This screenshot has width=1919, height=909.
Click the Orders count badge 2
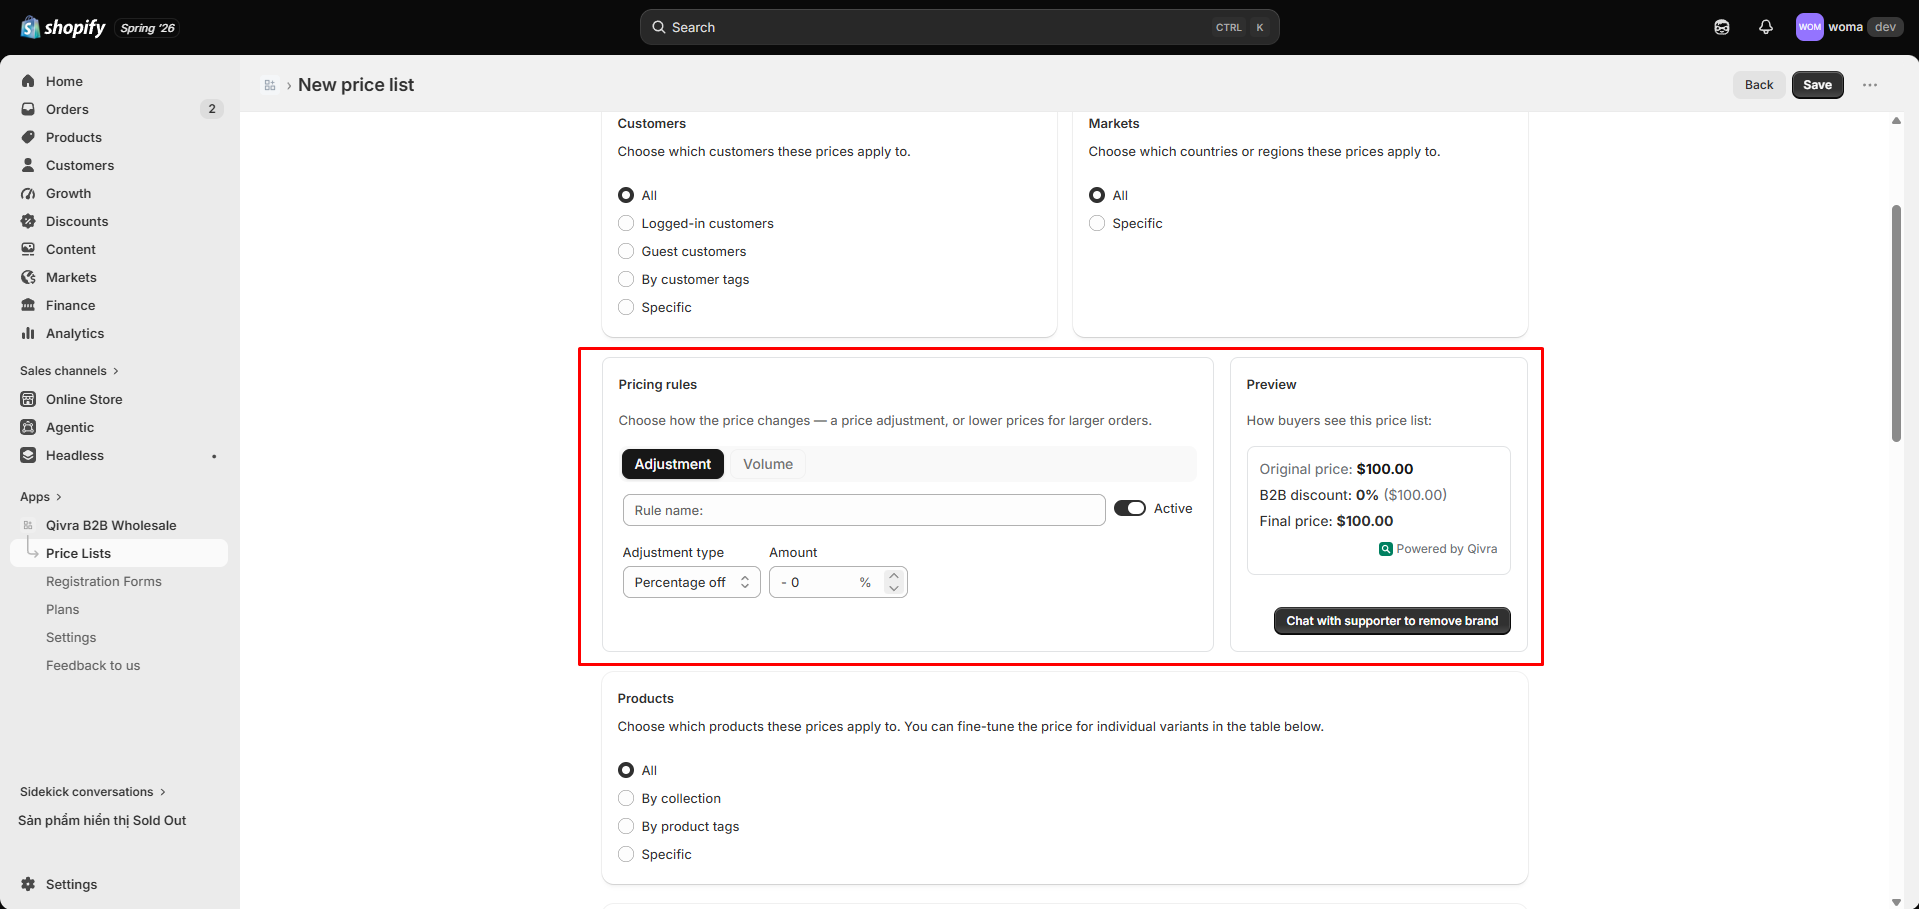[x=212, y=109]
